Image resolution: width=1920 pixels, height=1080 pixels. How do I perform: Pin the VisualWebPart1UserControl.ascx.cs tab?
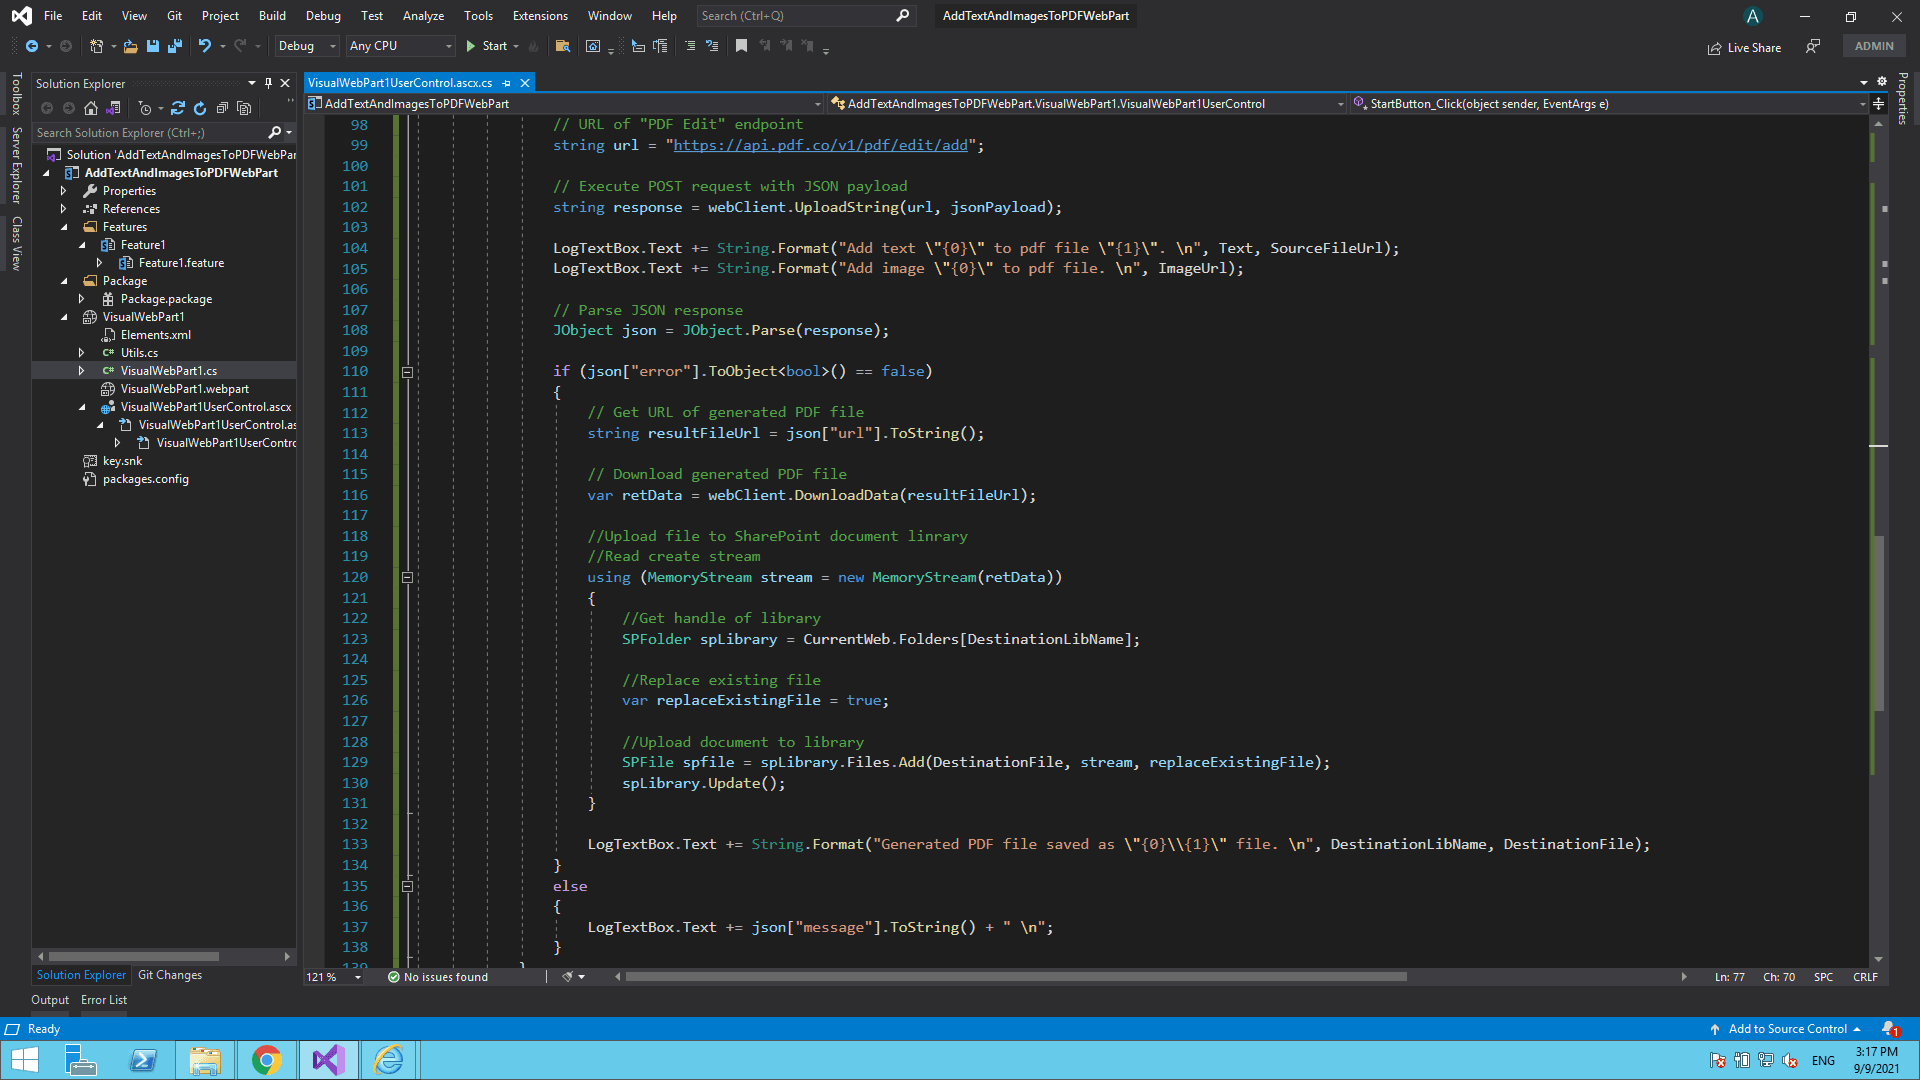click(x=507, y=83)
